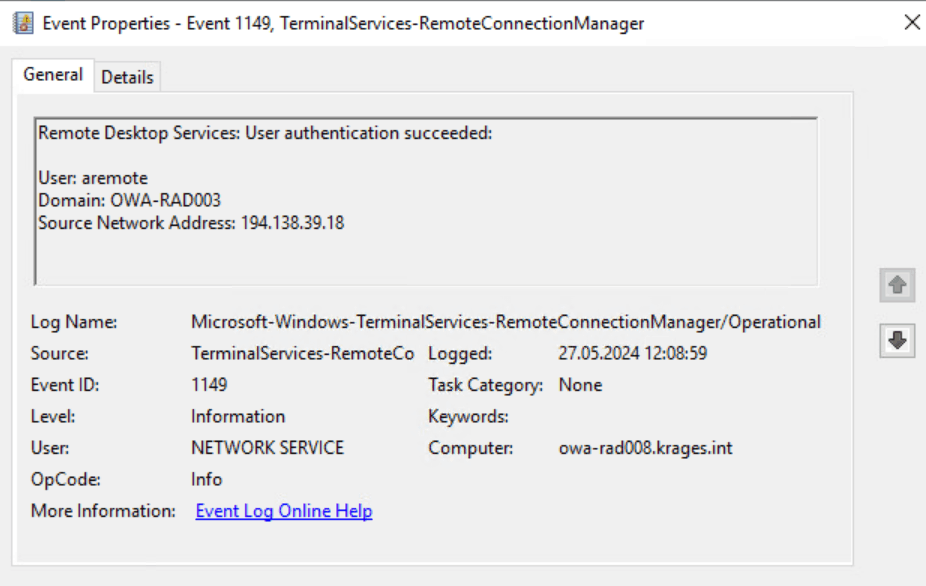The height and width of the screenshot is (586, 926).
Task: Go to previous event with up arrow
Action: tap(897, 285)
